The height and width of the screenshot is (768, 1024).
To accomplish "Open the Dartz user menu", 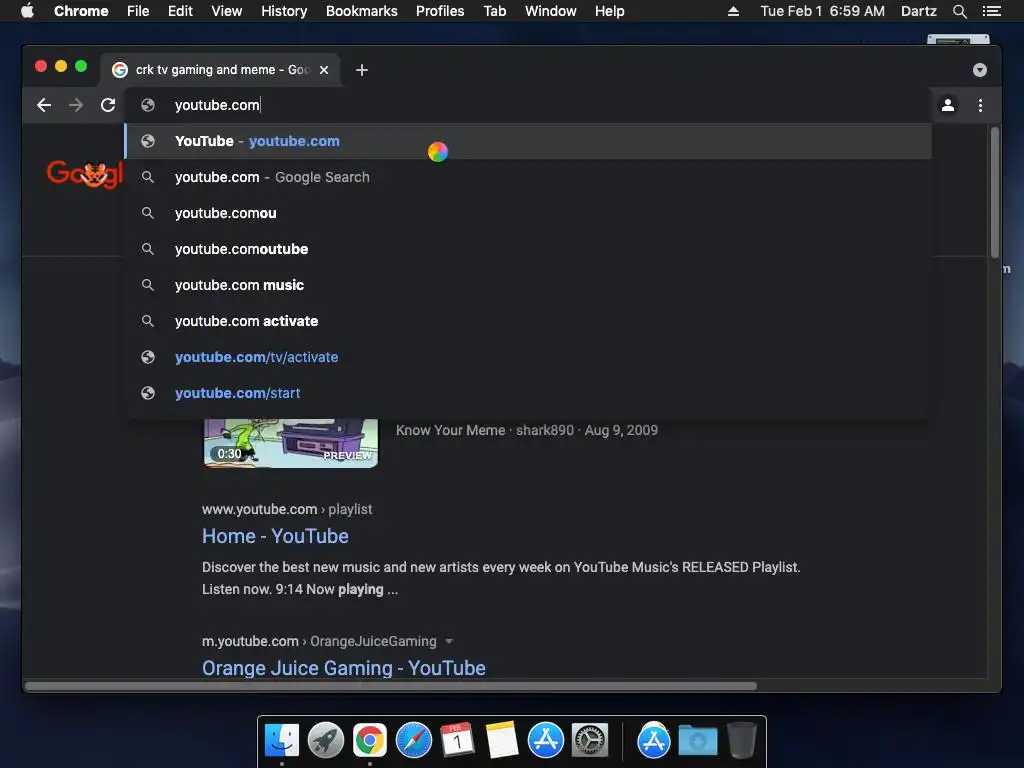I will click(x=918, y=11).
